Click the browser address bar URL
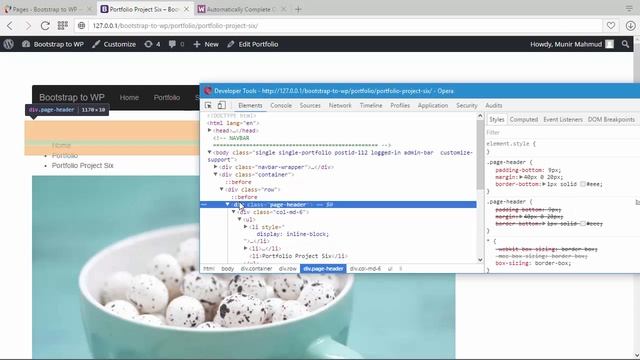This screenshot has height=360, width=640. click(x=175, y=26)
